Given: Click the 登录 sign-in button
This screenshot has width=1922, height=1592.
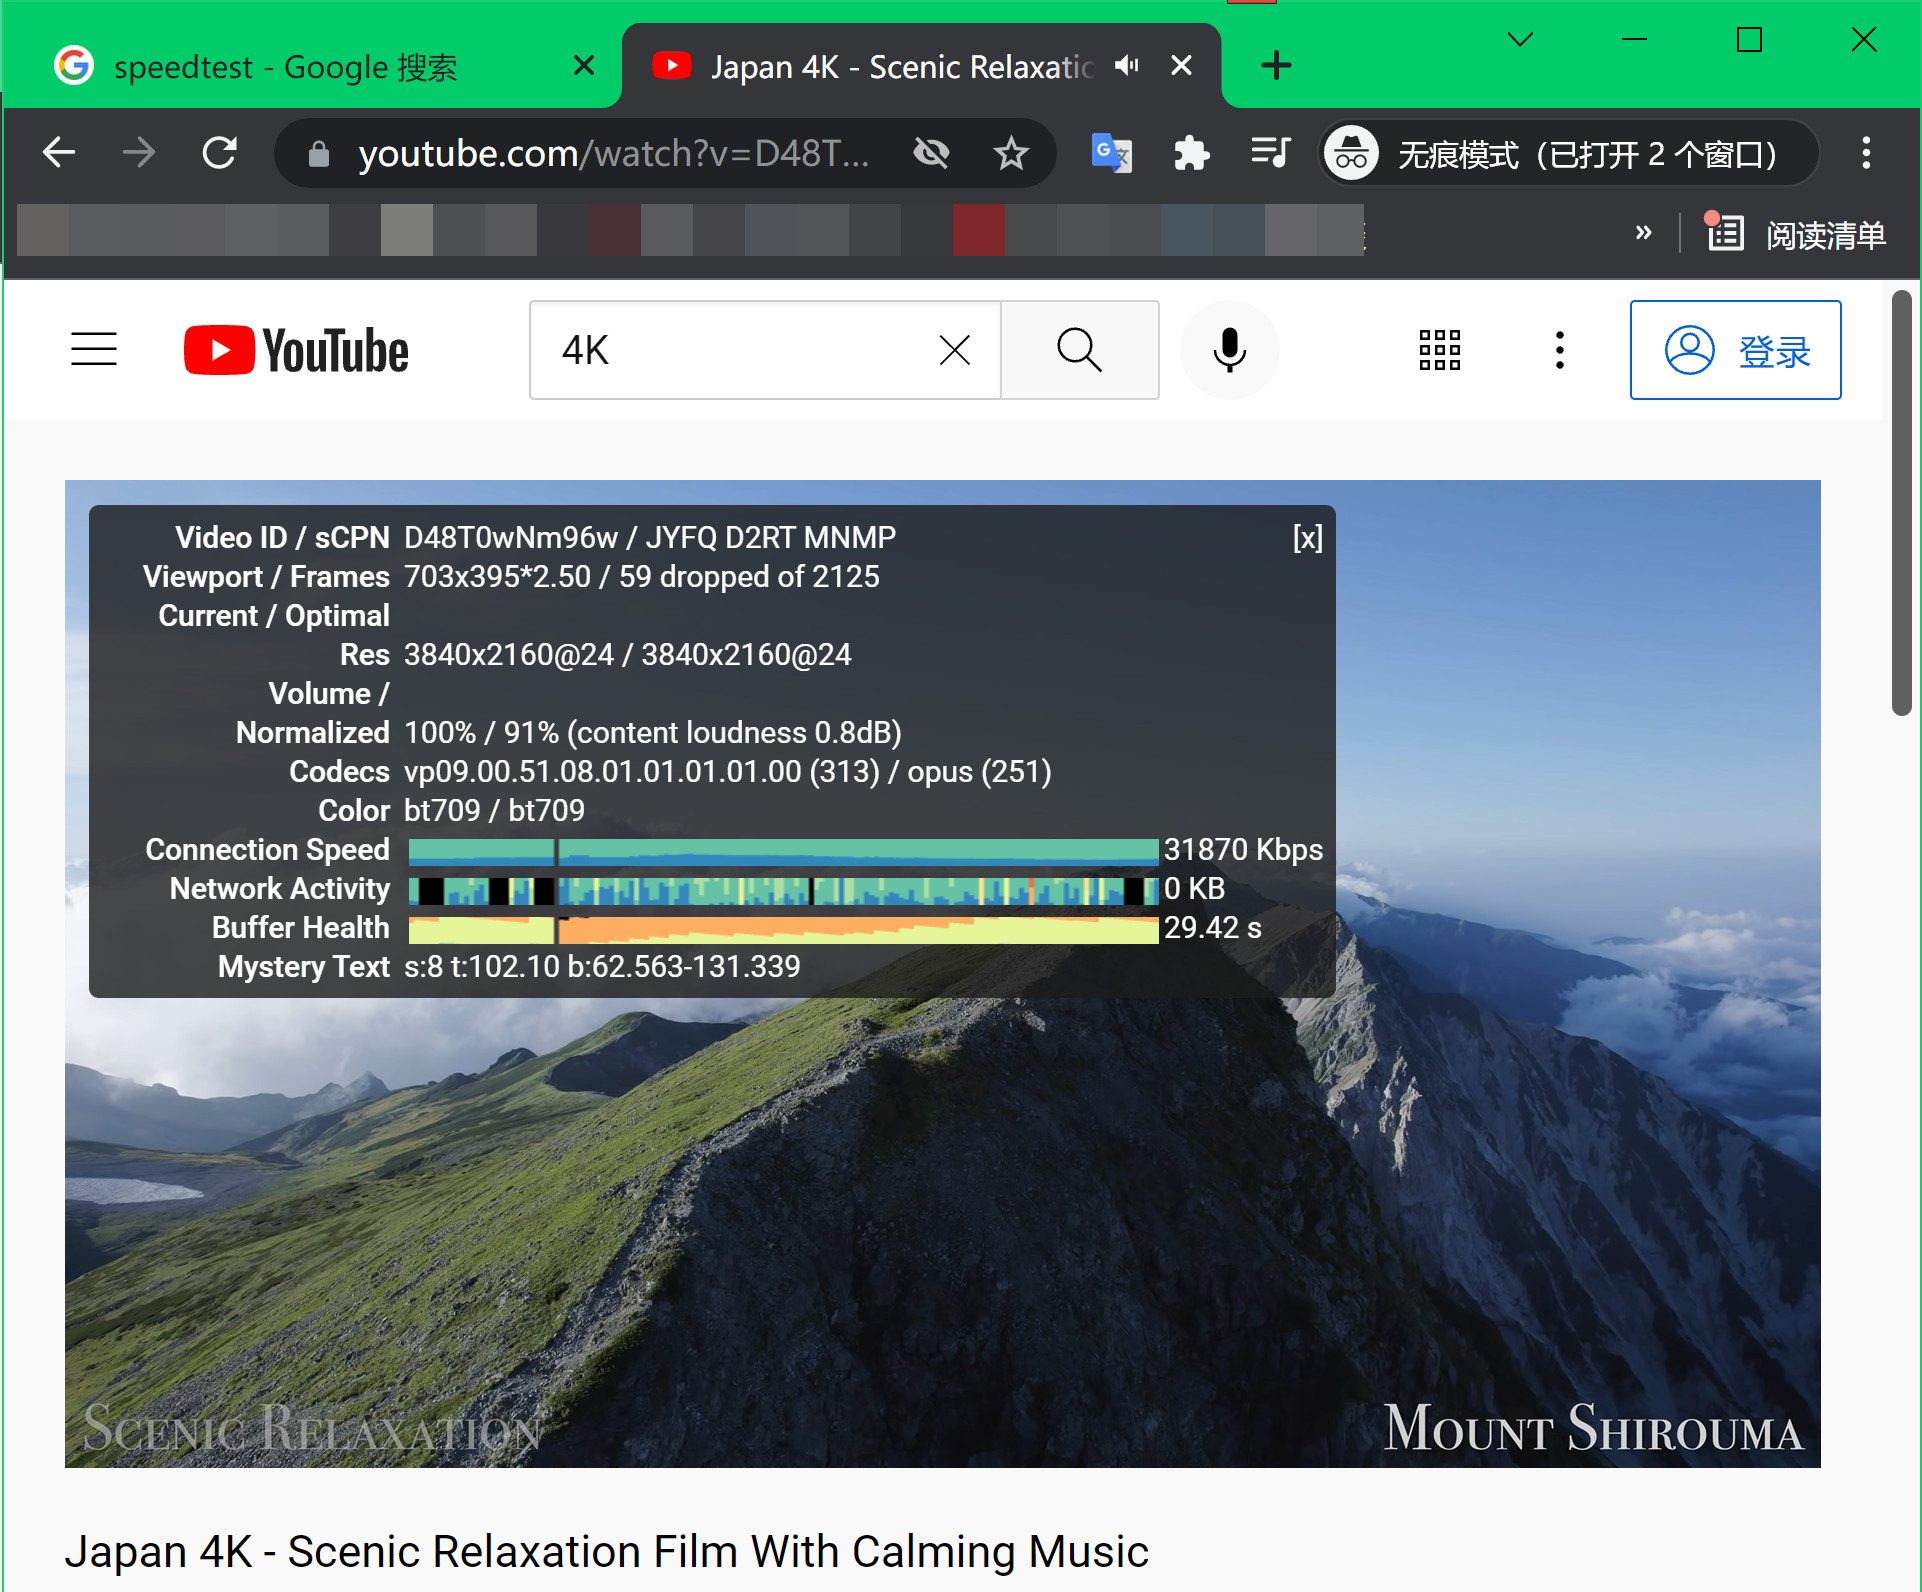Looking at the screenshot, I should [1735, 350].
